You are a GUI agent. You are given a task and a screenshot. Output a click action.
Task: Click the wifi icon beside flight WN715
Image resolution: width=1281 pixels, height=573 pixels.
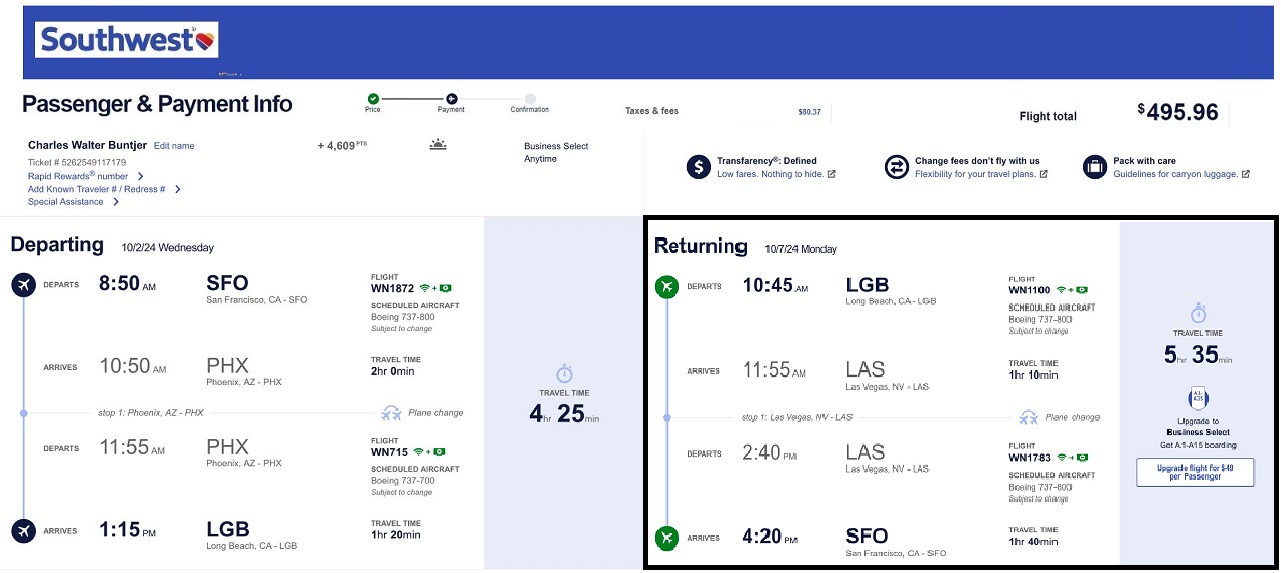(x=418, y=451)
